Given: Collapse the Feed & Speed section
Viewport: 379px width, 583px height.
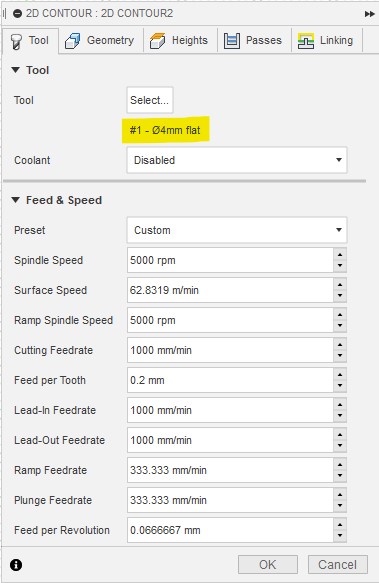Looking at the screenshot, I should [15, 200].
